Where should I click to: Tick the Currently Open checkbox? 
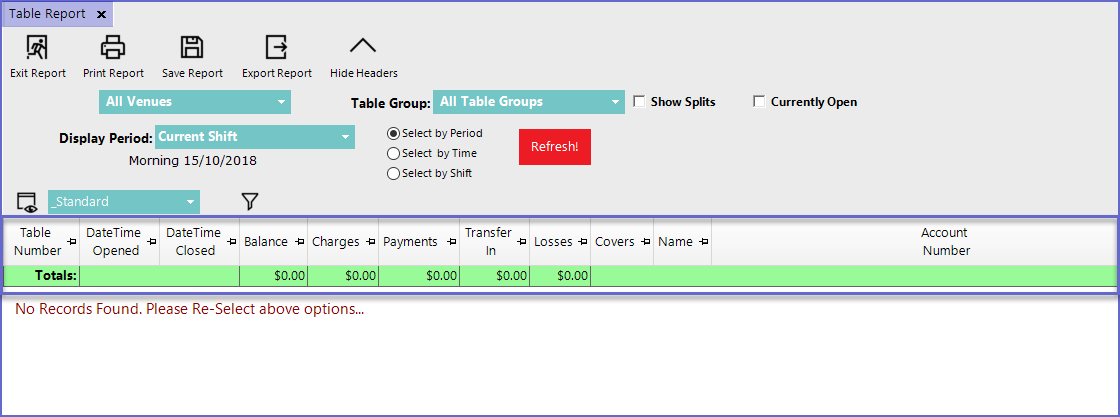pyautogui.click(x=760, y=102)
